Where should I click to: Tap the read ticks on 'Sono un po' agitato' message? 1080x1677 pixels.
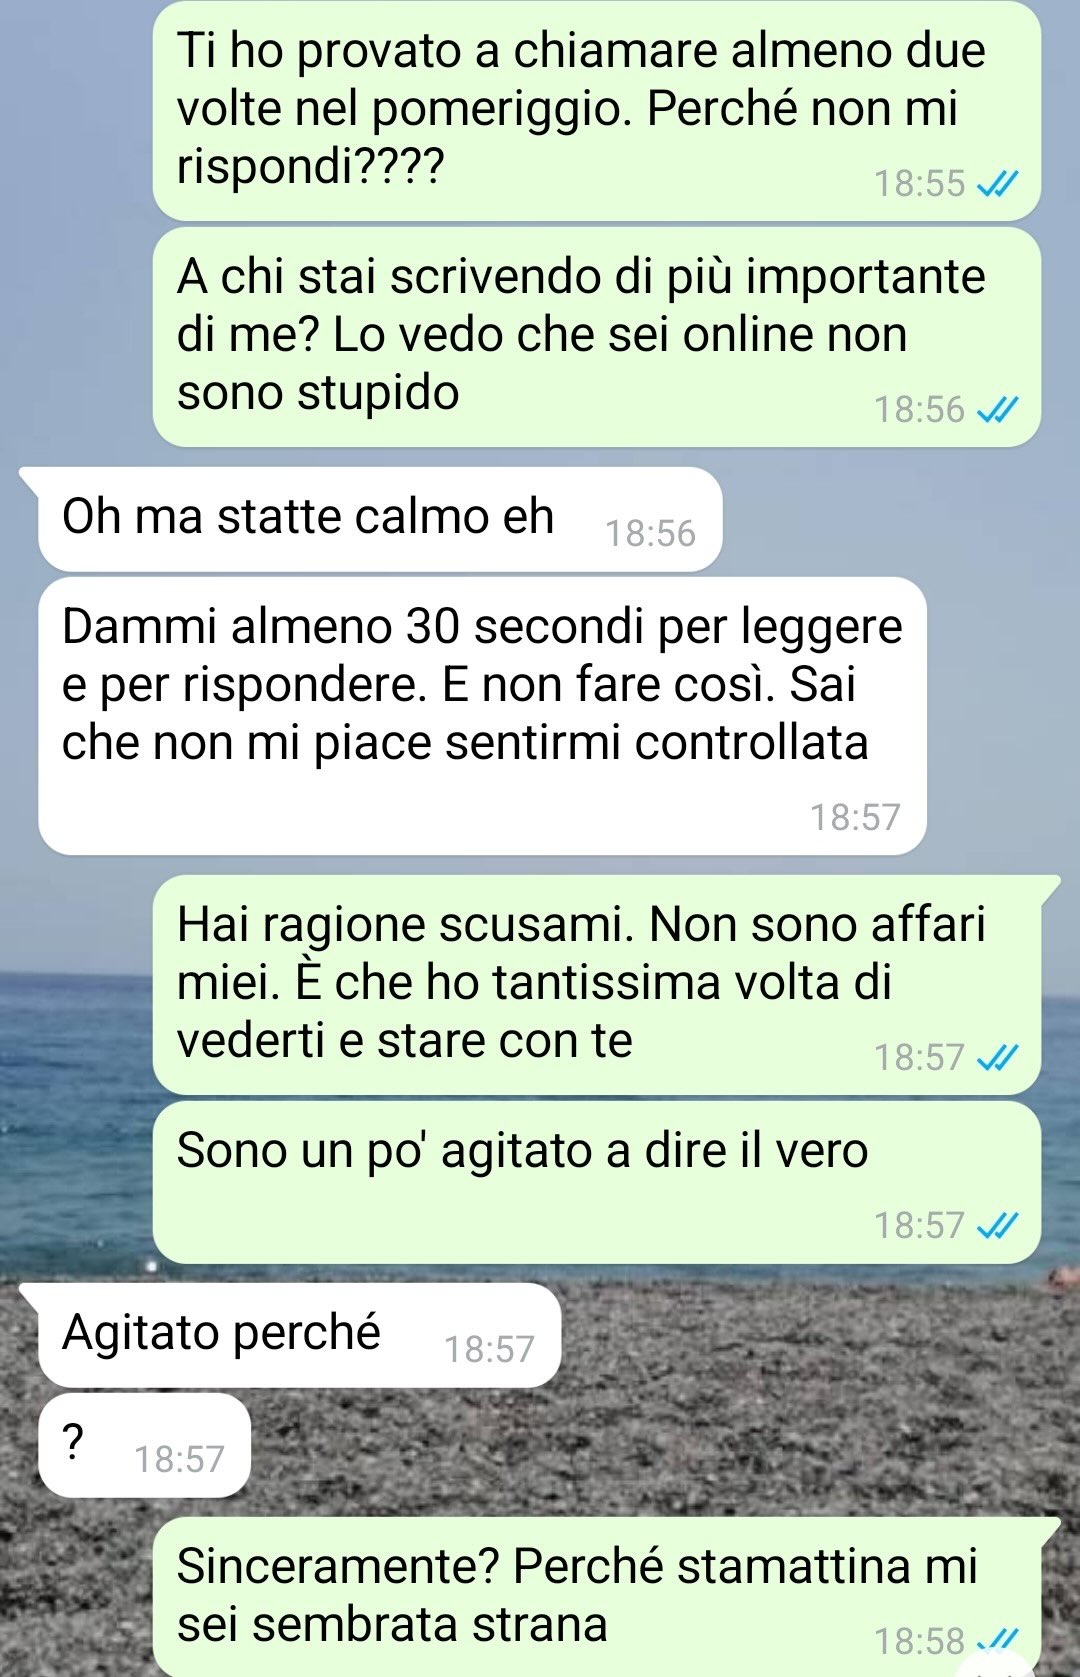tap(996, 1225)
